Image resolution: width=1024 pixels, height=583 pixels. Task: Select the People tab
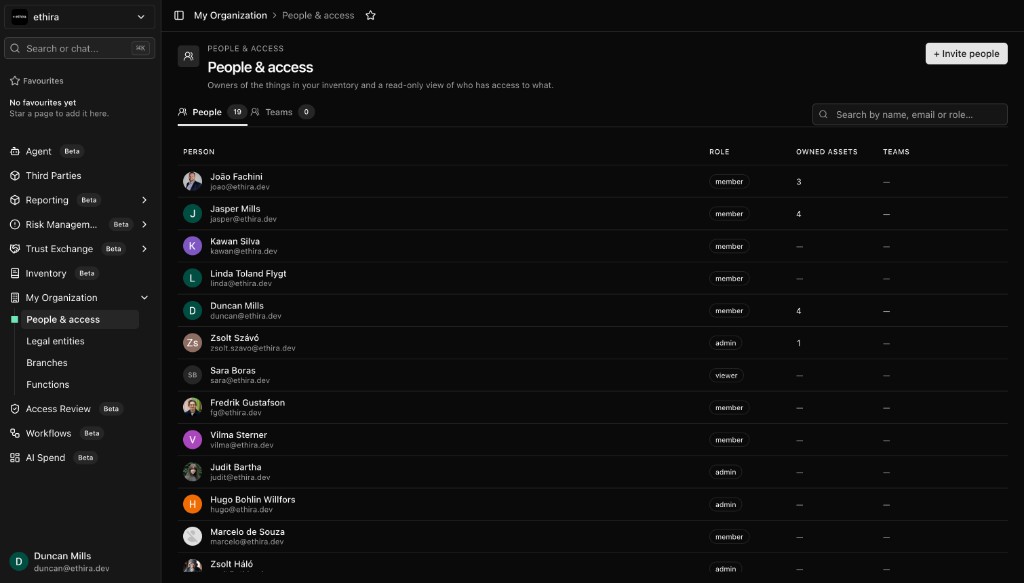[212, 112]
